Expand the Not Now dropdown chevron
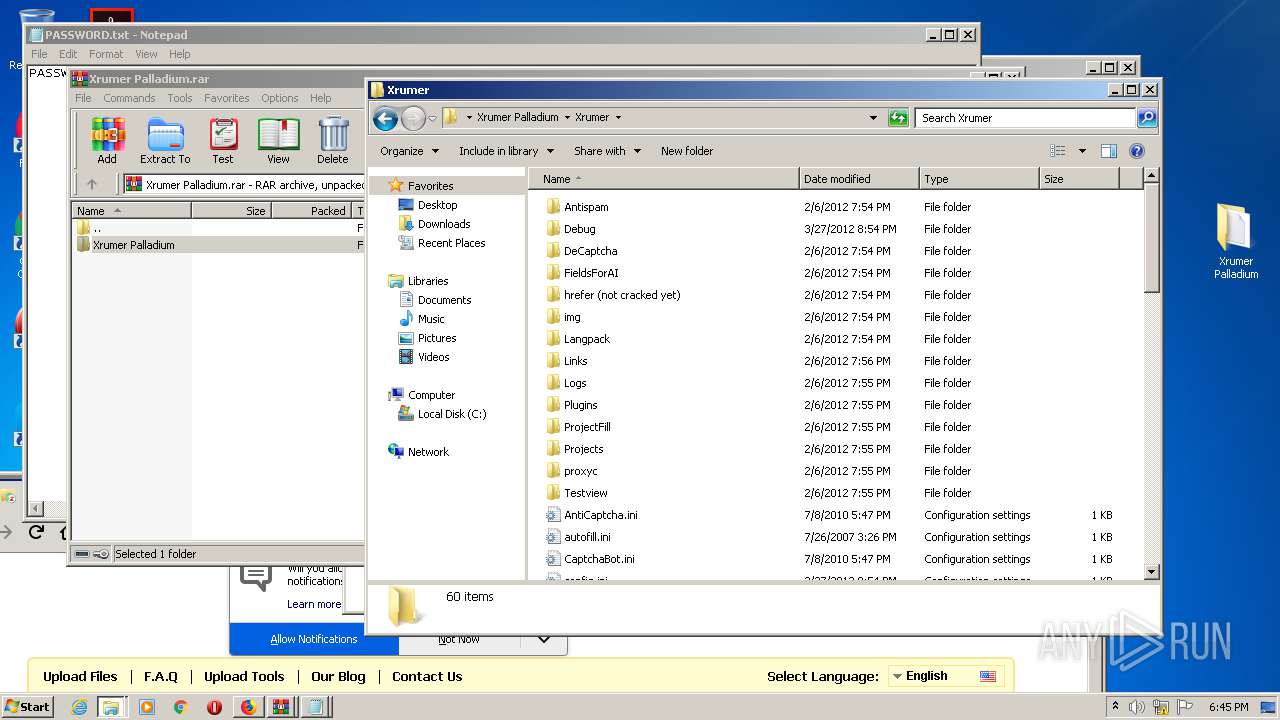 tap(543, 639)
